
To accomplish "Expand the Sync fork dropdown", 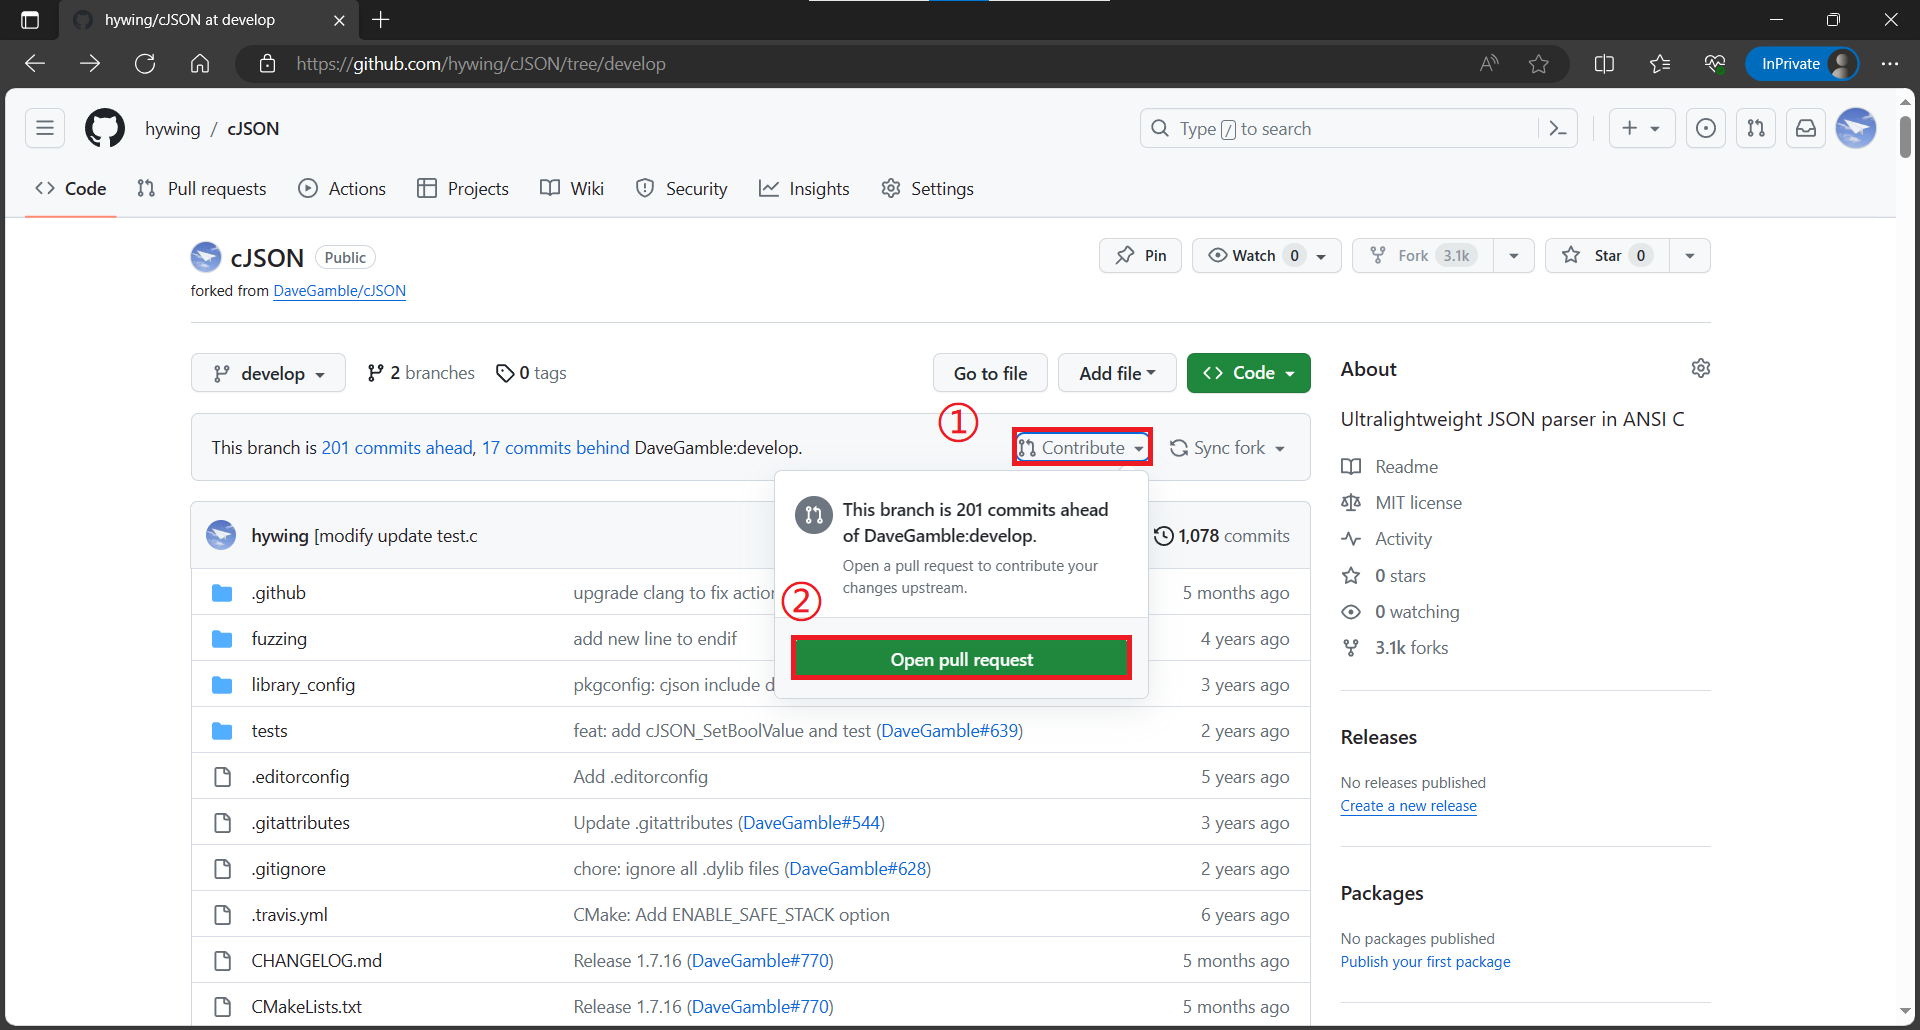I will point(1227,447).
